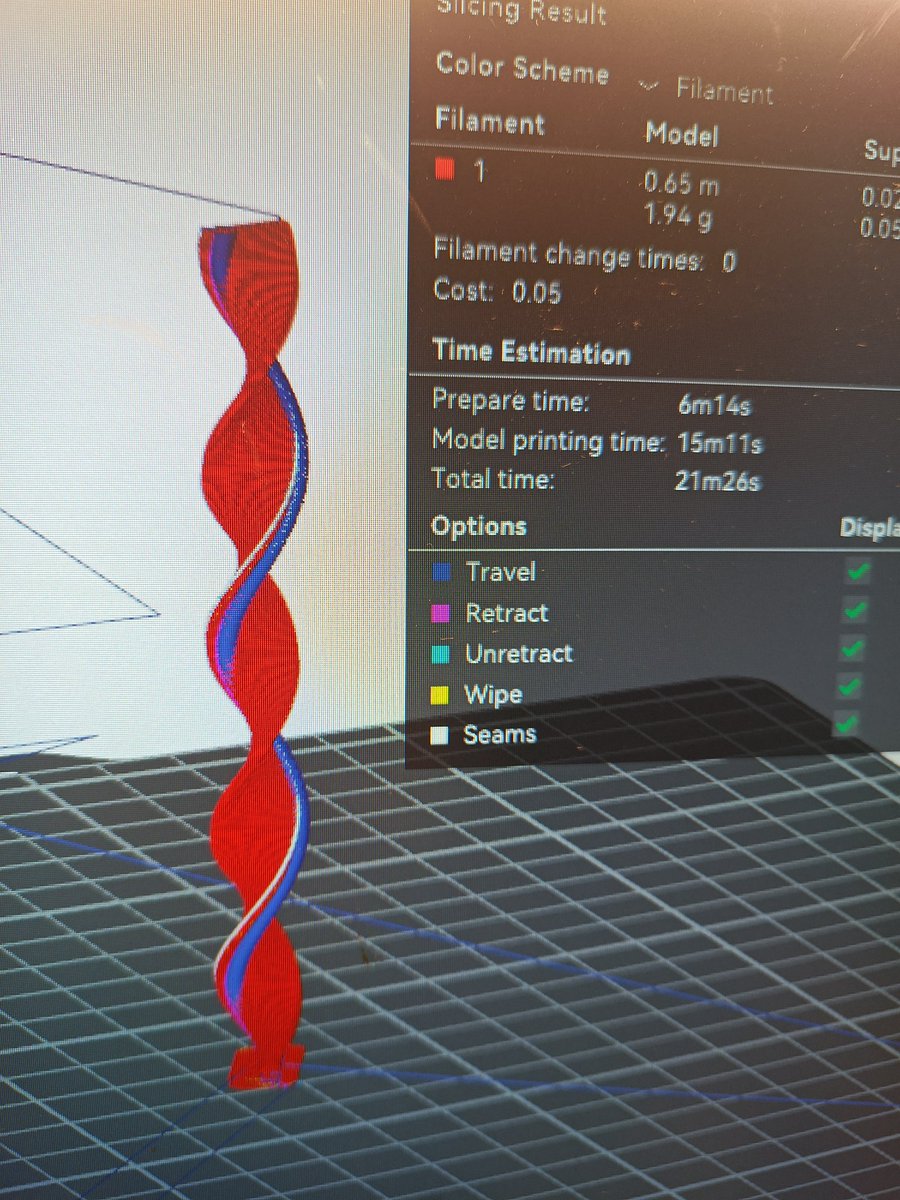Click the Color Scheme label

tap(522, 68)
